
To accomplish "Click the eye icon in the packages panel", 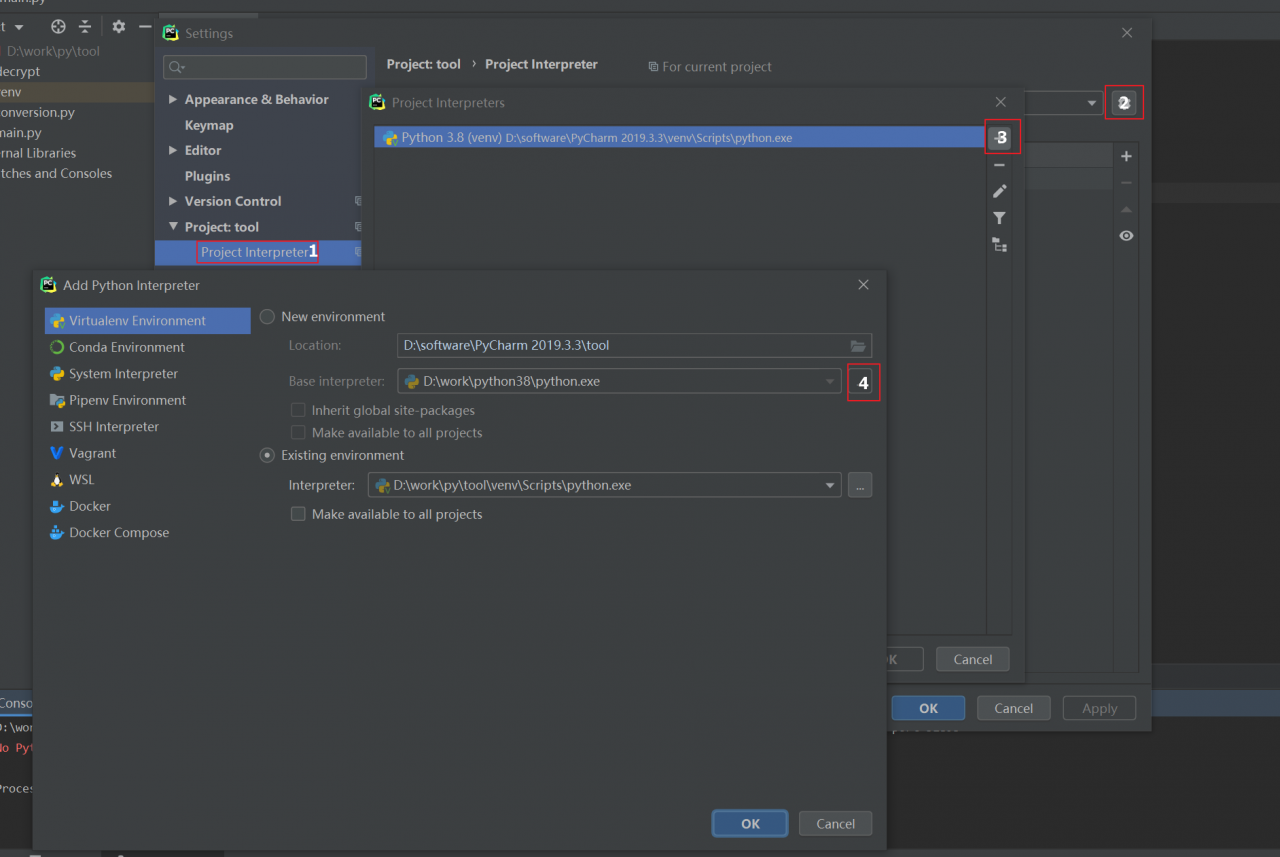I will (1126, 236).
